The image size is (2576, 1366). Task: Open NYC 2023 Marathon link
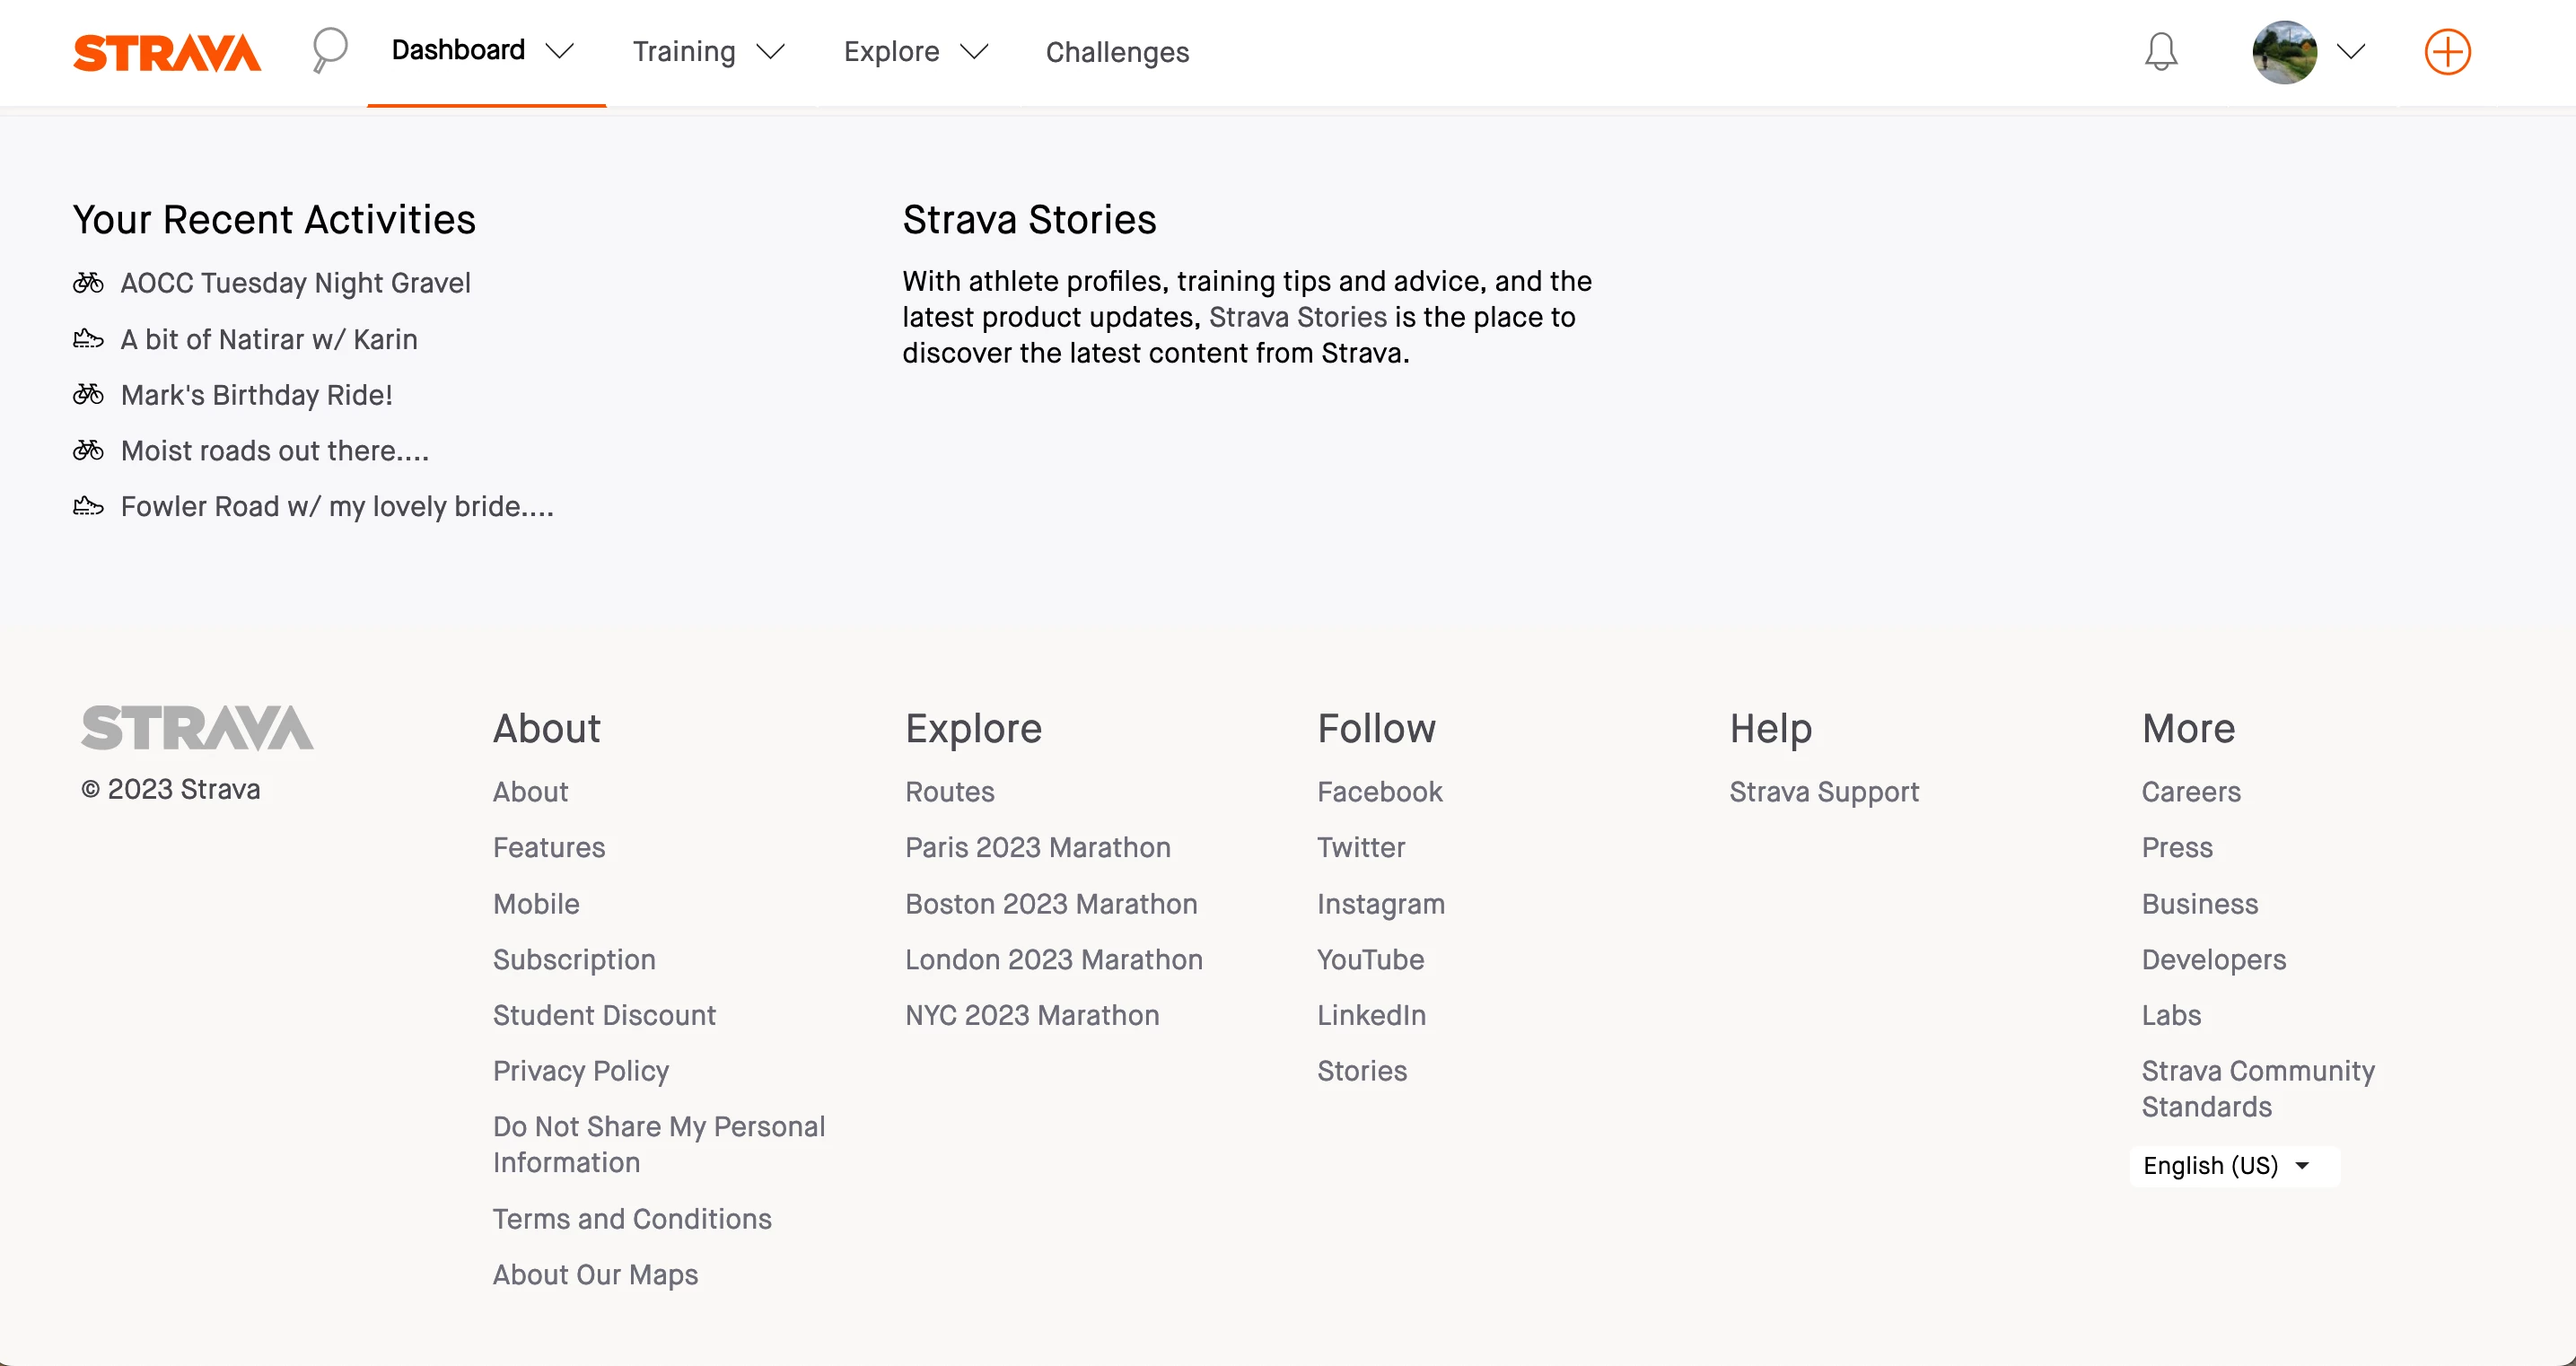point(1032,1016)
